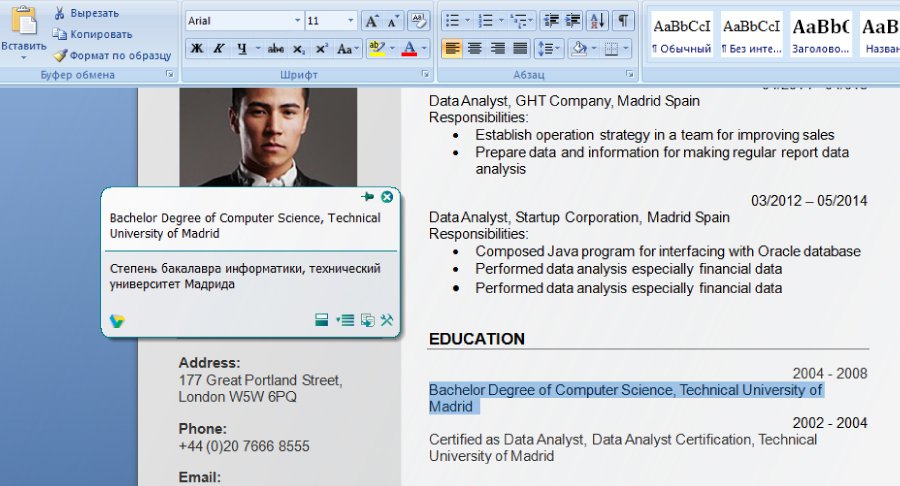Image resolution: width=900 pixels, height=486 pixels.
Task: Copy the translation using the popup copy icon
Action: tap(367, 320)
